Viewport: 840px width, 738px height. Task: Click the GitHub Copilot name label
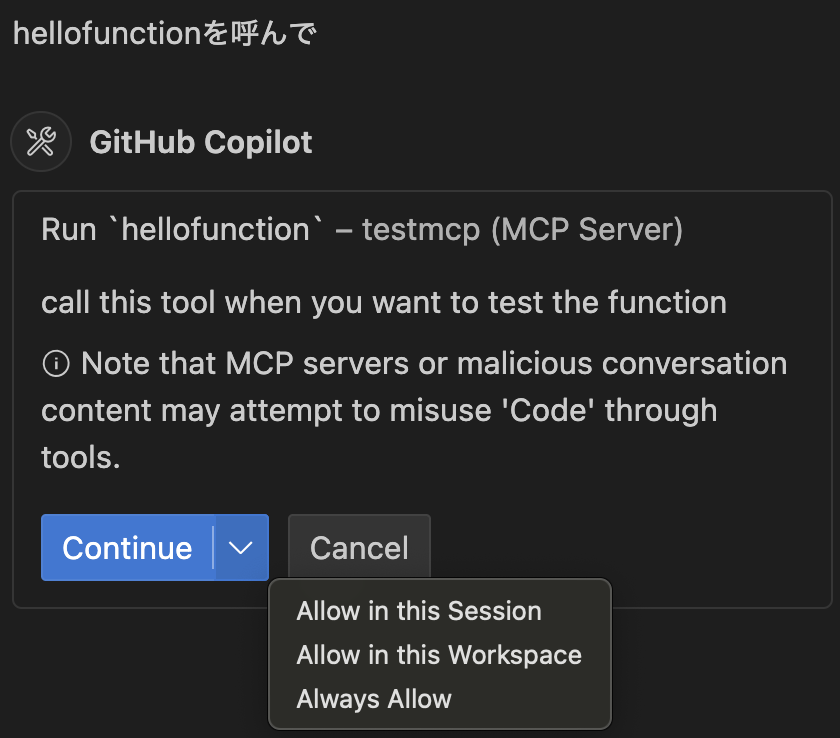click(201, 142)
